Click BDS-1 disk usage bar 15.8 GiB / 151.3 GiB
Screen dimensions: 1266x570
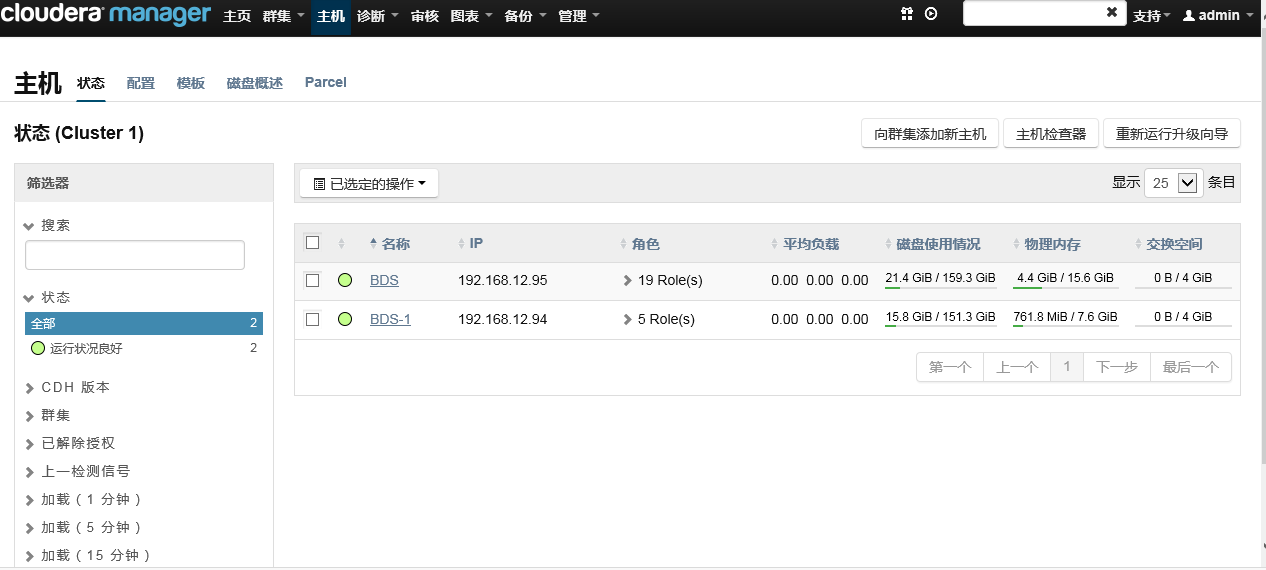(x=940, y=318)
